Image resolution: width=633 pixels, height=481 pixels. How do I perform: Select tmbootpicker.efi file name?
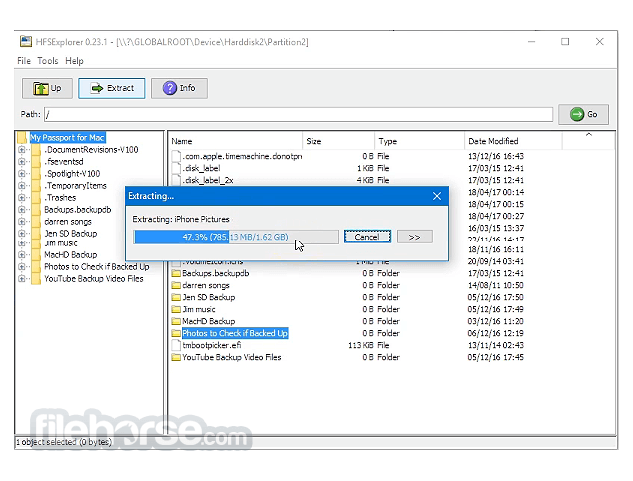pos(212,345)
